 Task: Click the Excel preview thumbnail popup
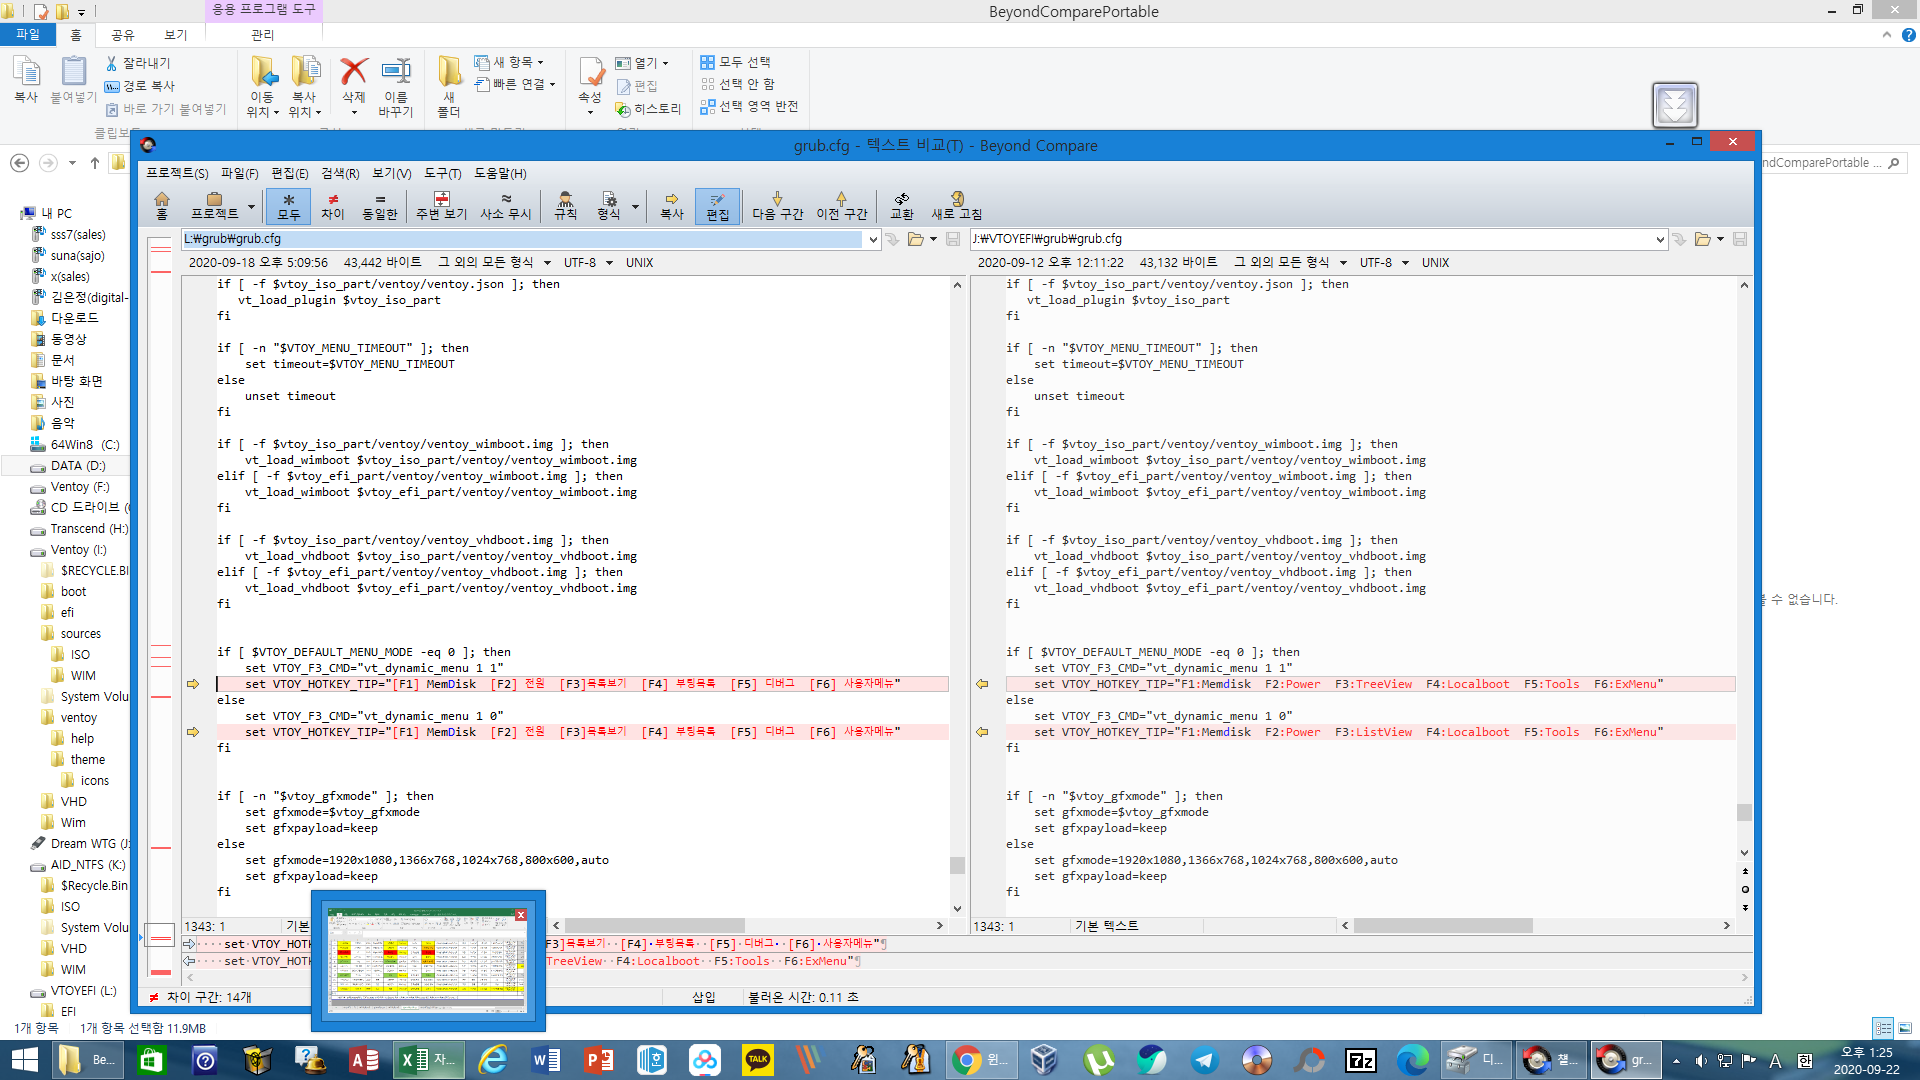[x=428, y=961]
